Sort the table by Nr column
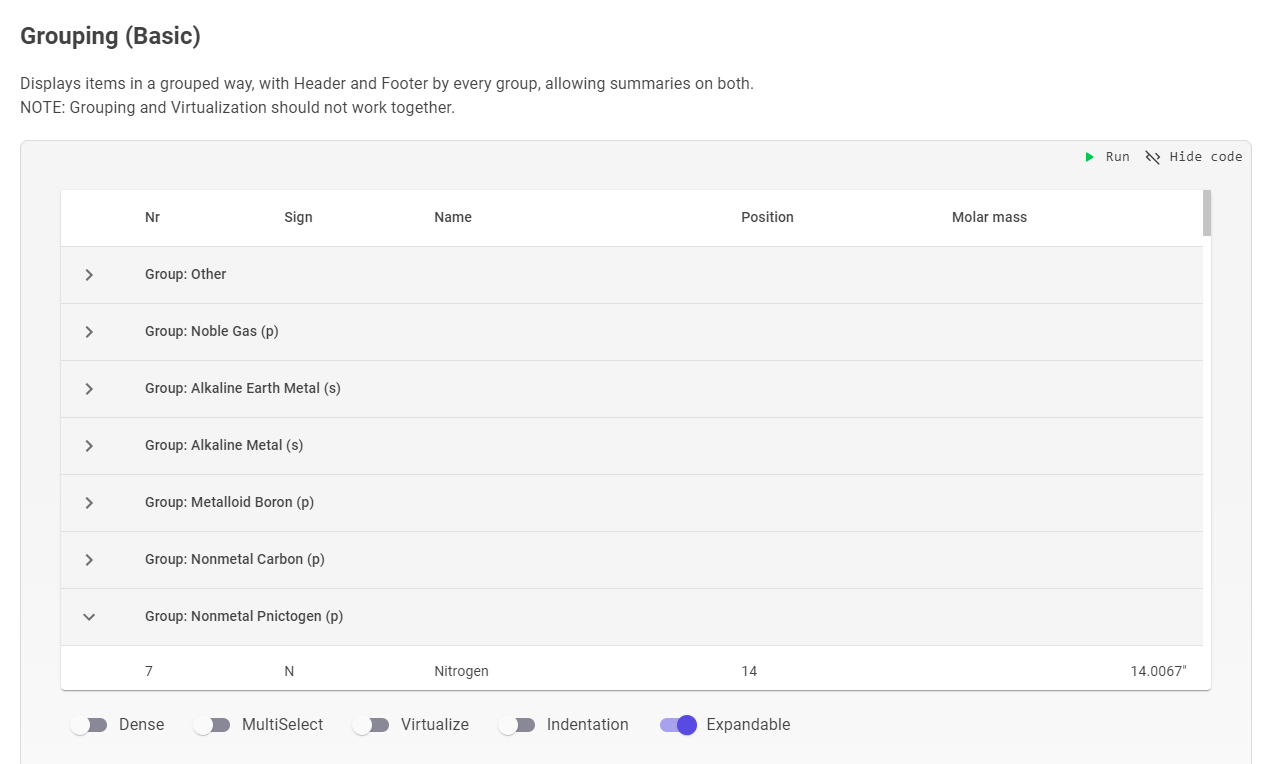This screenshot has width=1269, height=764. coord(152,217)
